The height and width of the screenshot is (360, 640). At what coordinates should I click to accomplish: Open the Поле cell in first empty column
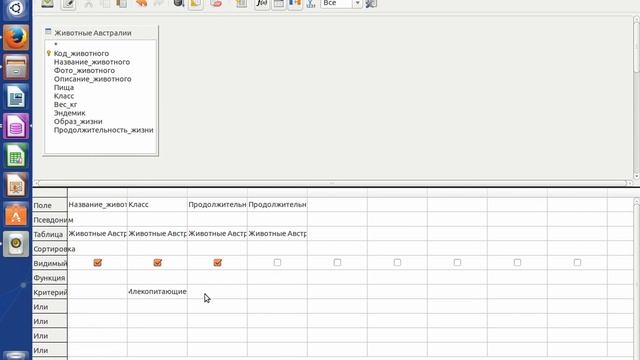coord(337,204)
